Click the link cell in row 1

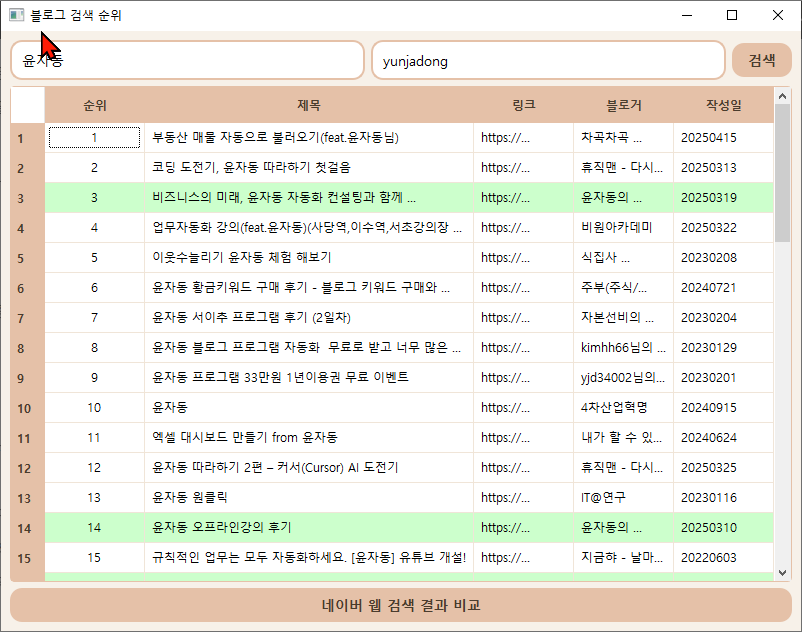[x=524, y=138]
